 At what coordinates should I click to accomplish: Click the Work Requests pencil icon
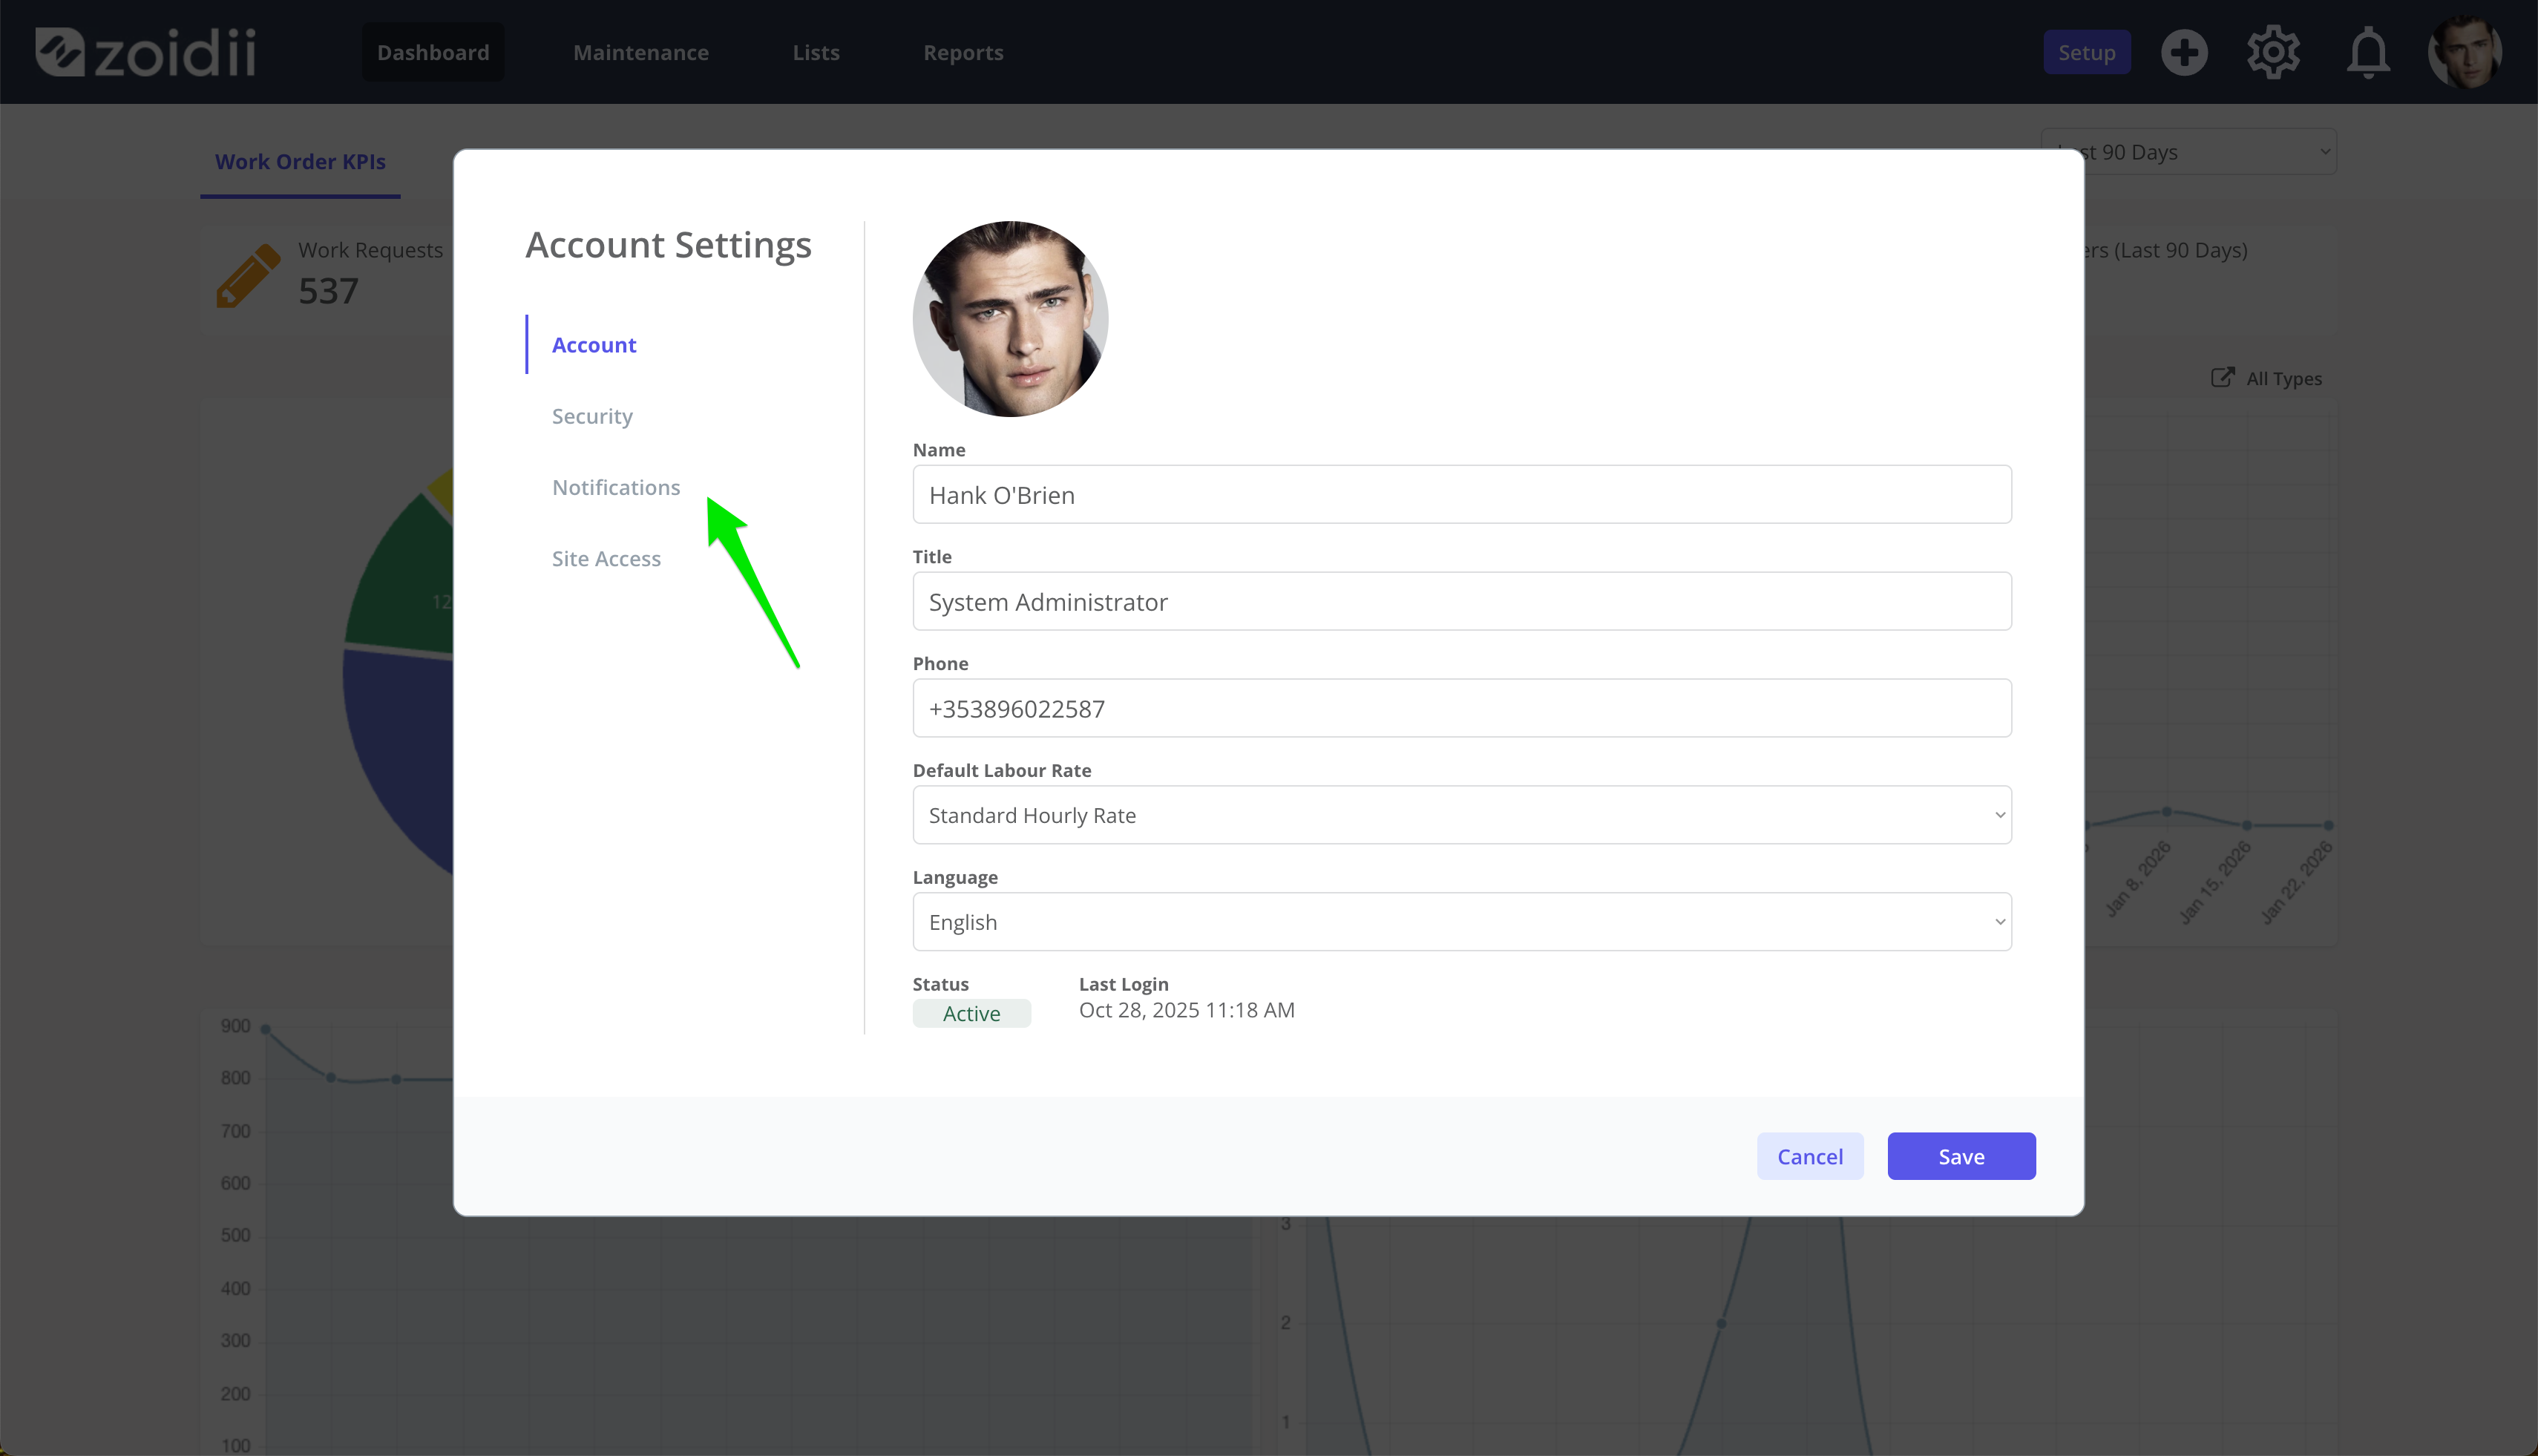click(248, 275)
